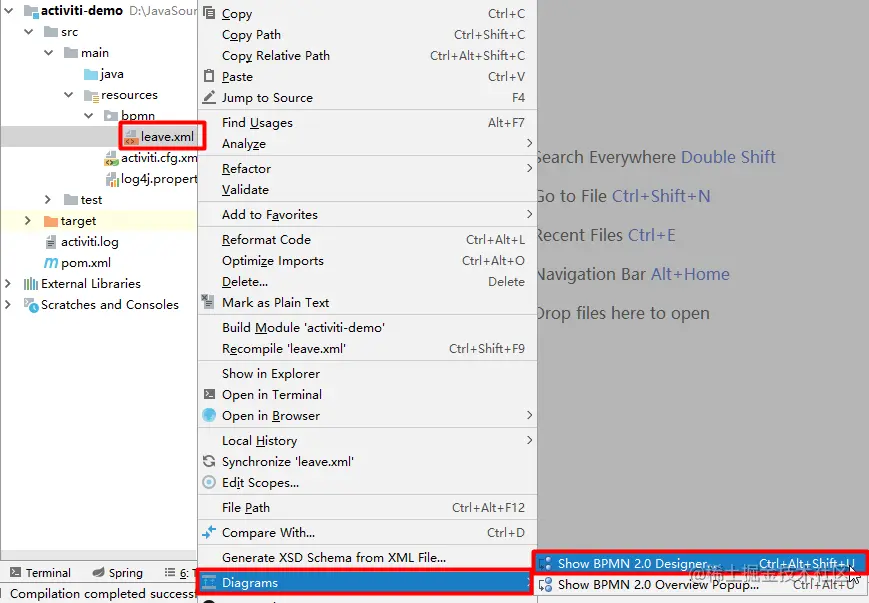Click the Edit Scopes circle icon
This screenshot has width=869, height=603.
pyautogui.click(x=209, y=482)
